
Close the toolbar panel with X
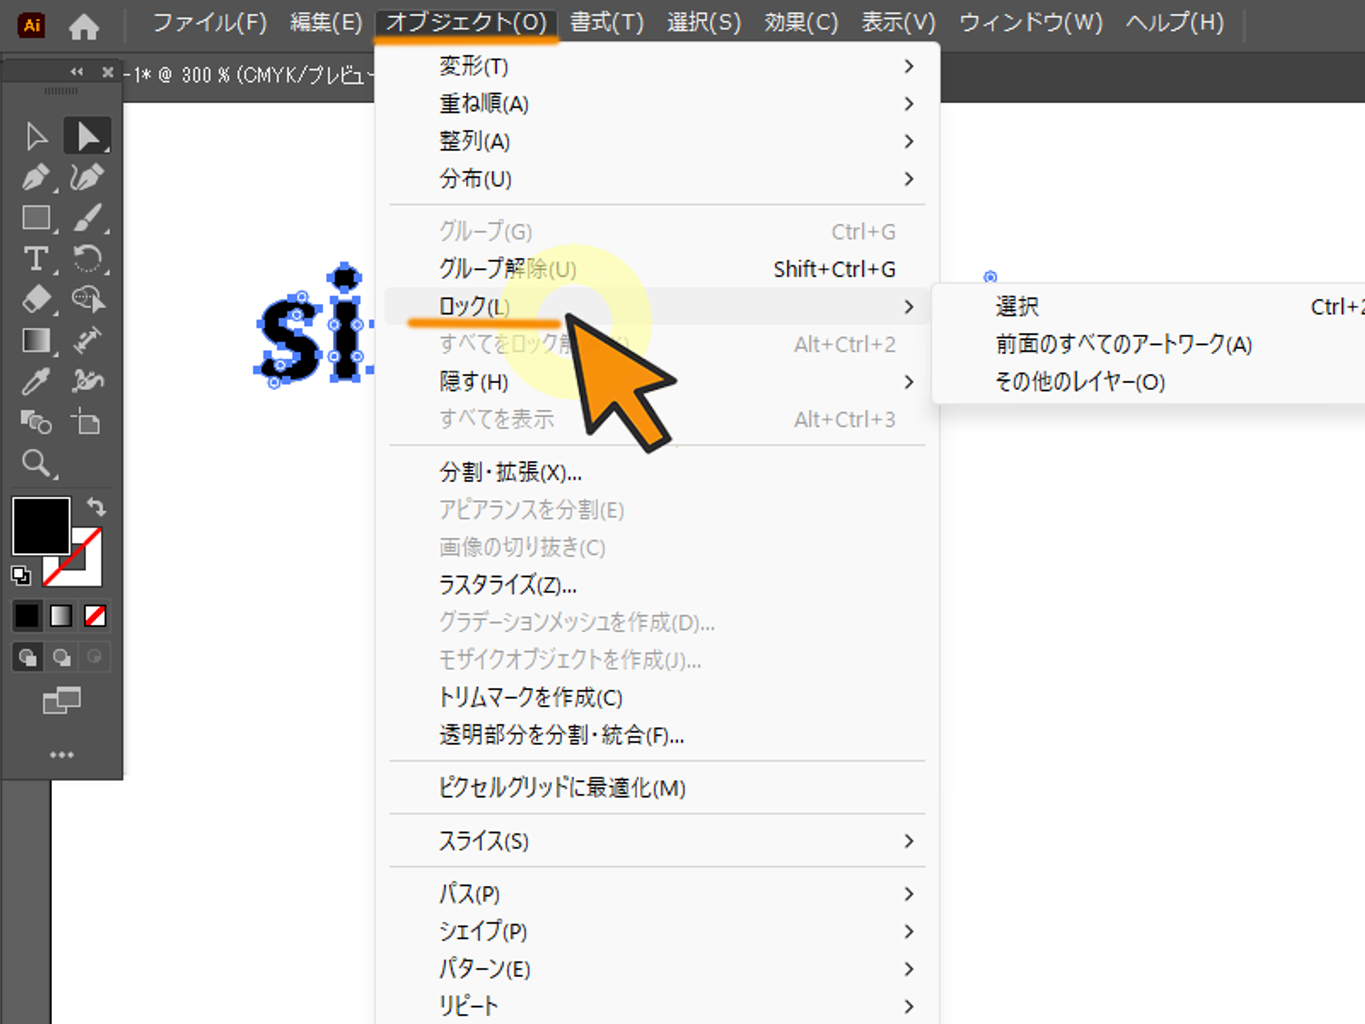(x=107, y=72)
